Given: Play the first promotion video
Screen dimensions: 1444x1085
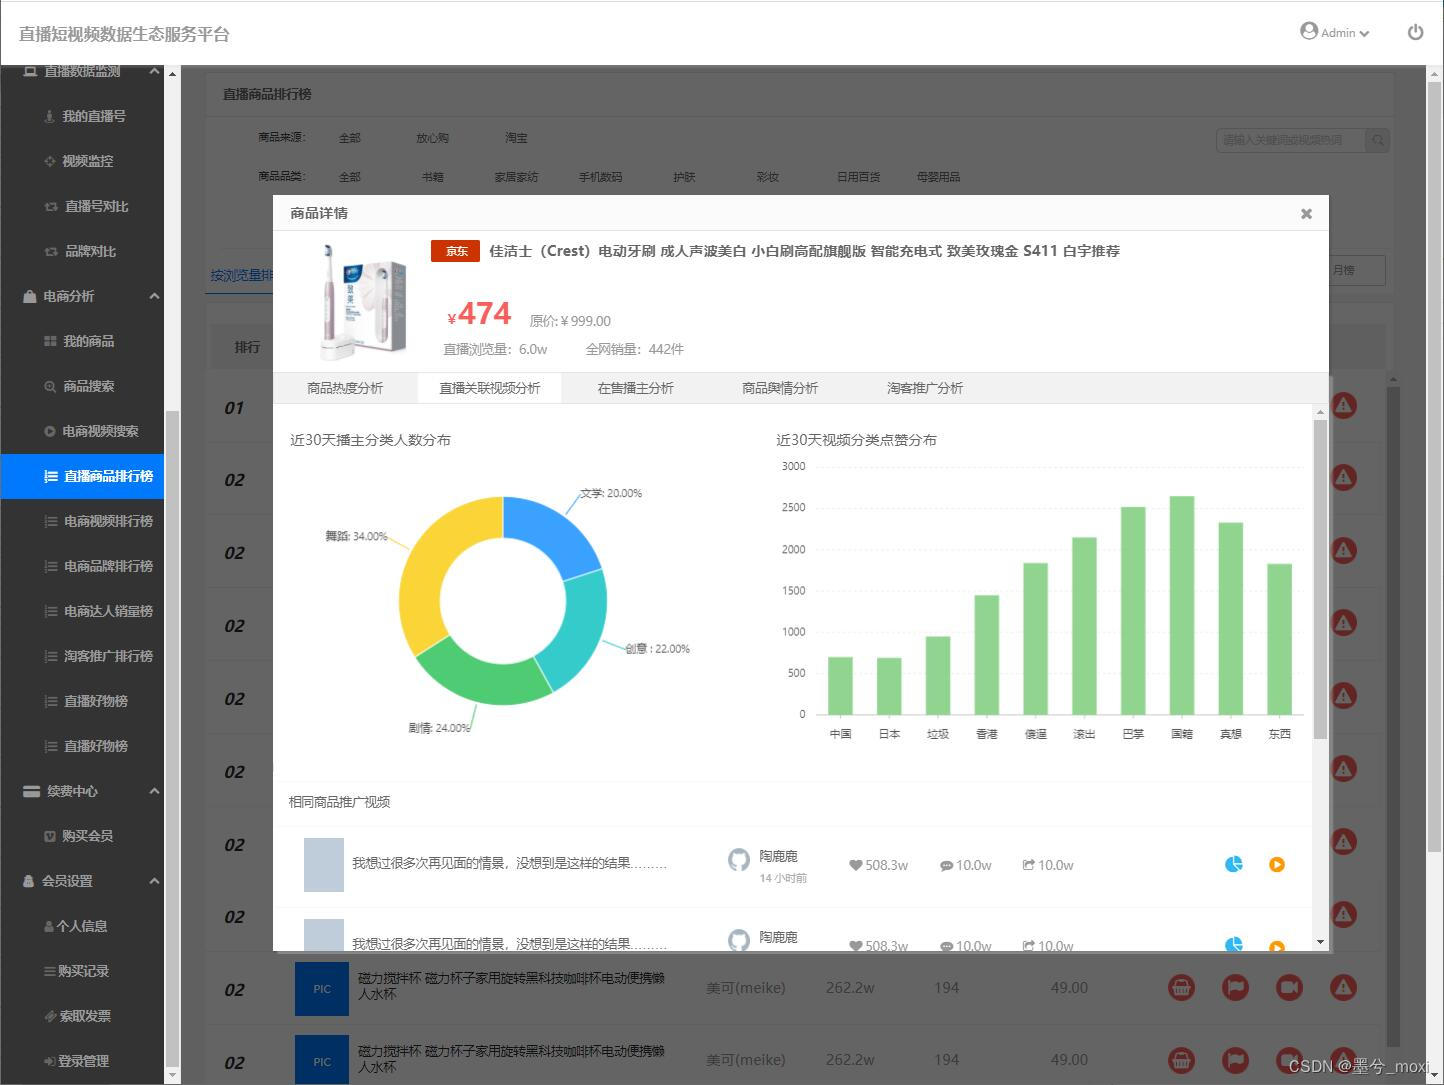Looking at the screenshot, I should (x=1277, y=865).
